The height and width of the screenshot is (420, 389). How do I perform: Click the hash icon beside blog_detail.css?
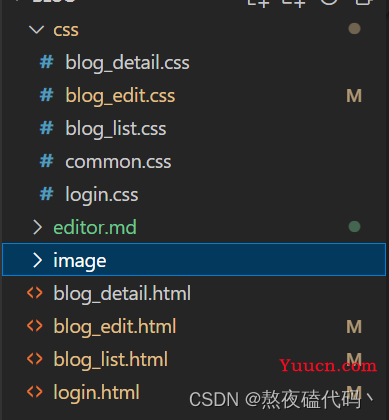click(x=46, y=62)
